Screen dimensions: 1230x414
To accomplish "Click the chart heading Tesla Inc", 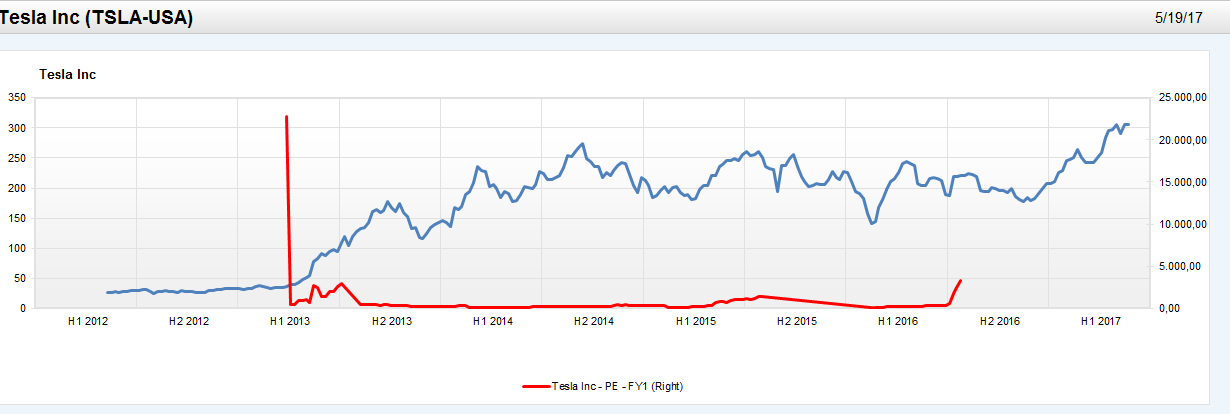I will 67,75.
